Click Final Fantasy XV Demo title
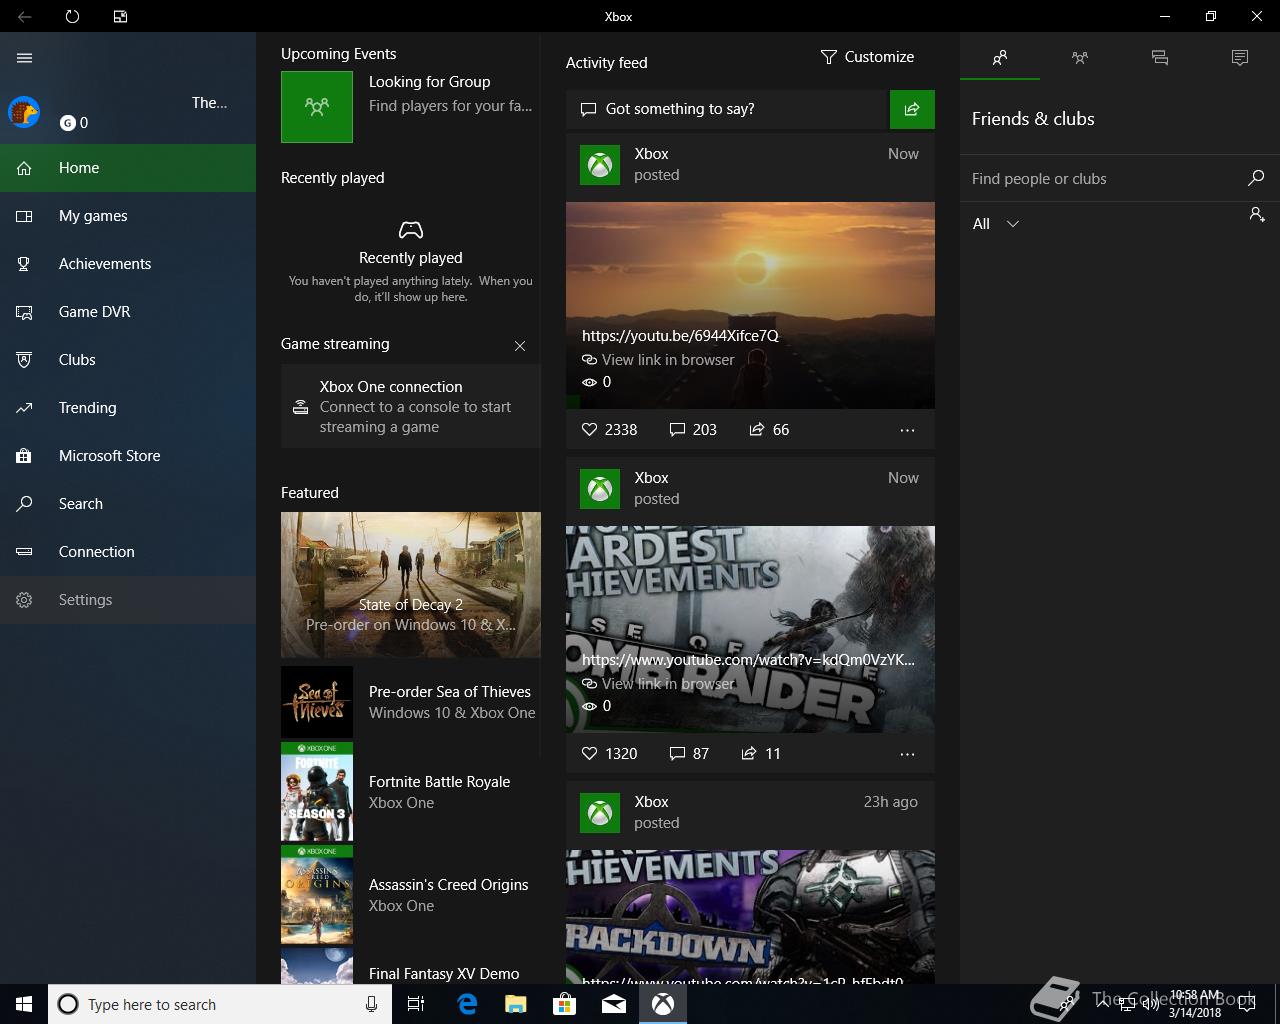 tap(444, 974)
